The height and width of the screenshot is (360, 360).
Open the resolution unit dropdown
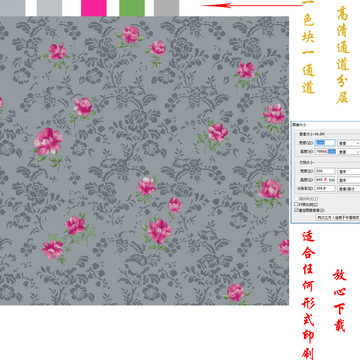tap(349, 189)
